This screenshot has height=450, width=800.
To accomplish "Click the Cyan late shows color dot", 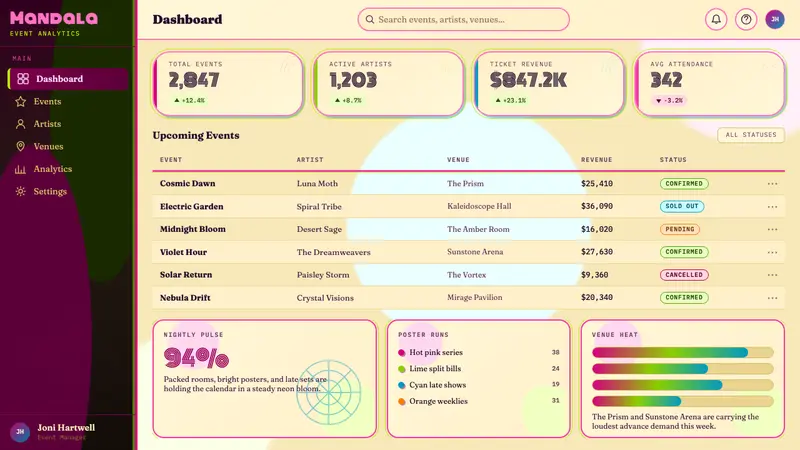I will point(402,385).
